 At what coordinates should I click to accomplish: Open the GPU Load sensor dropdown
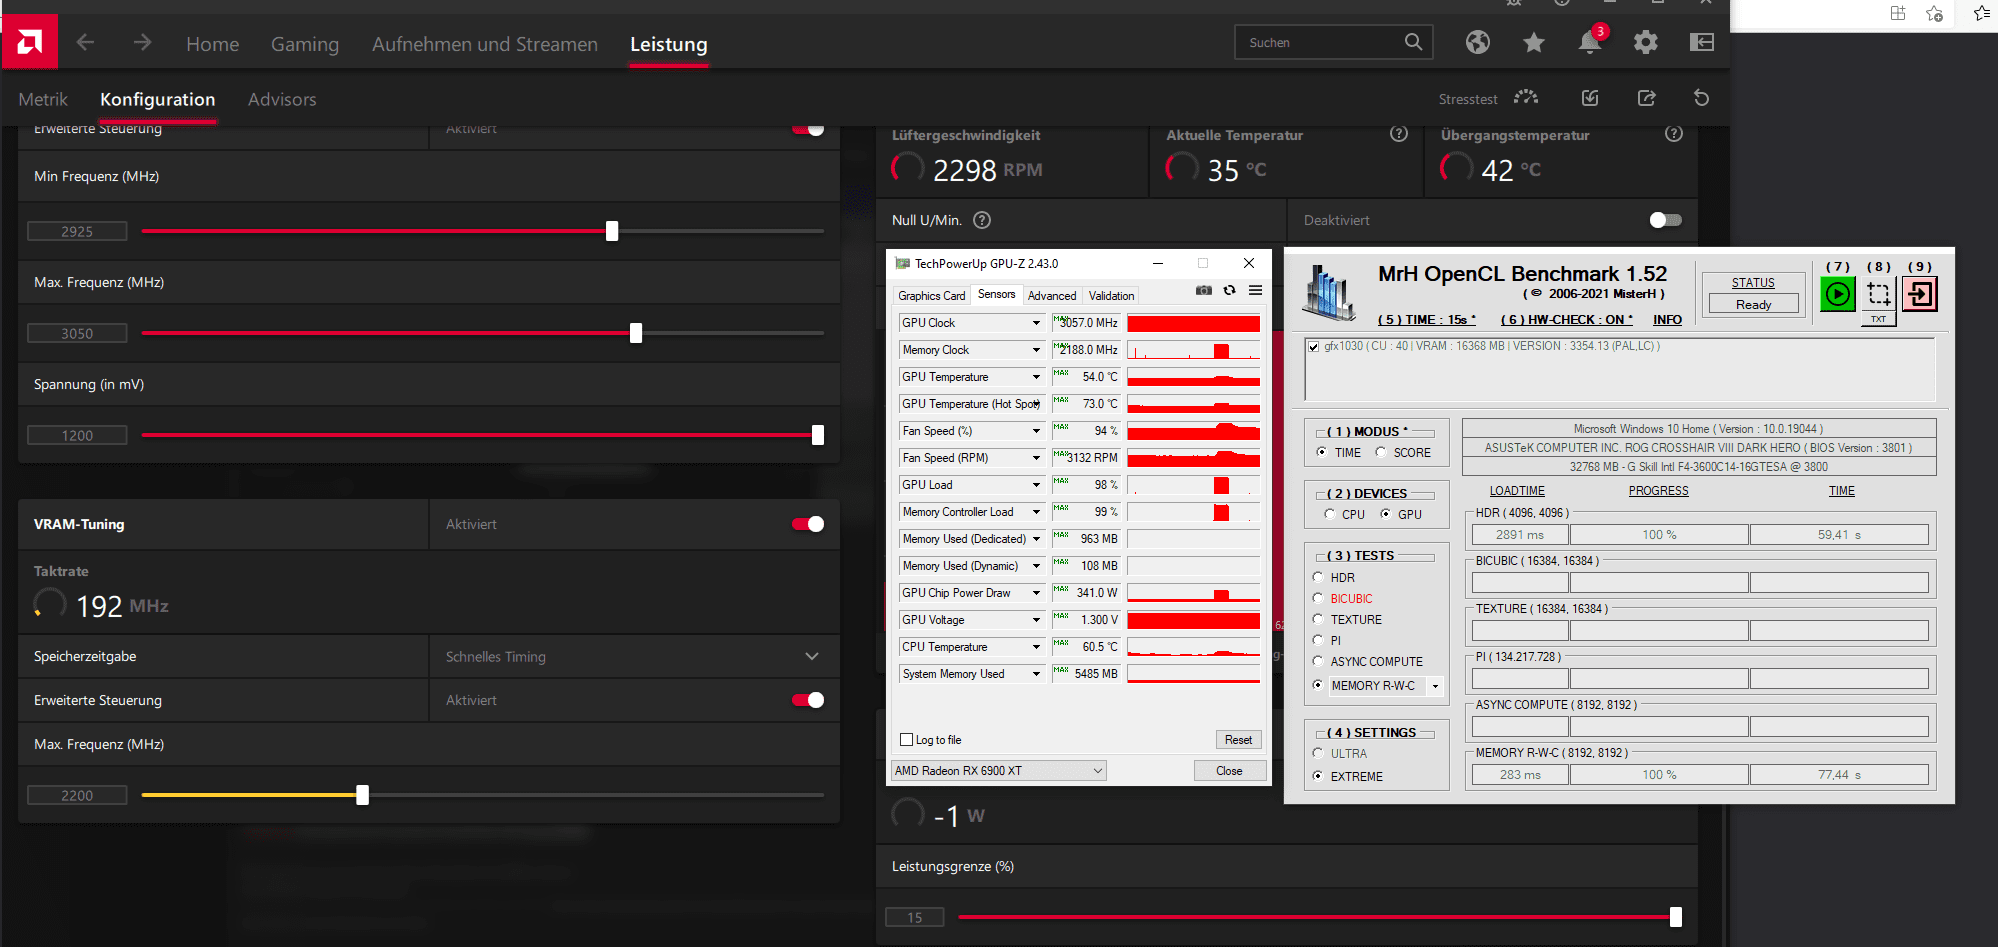coord(1036,485)
